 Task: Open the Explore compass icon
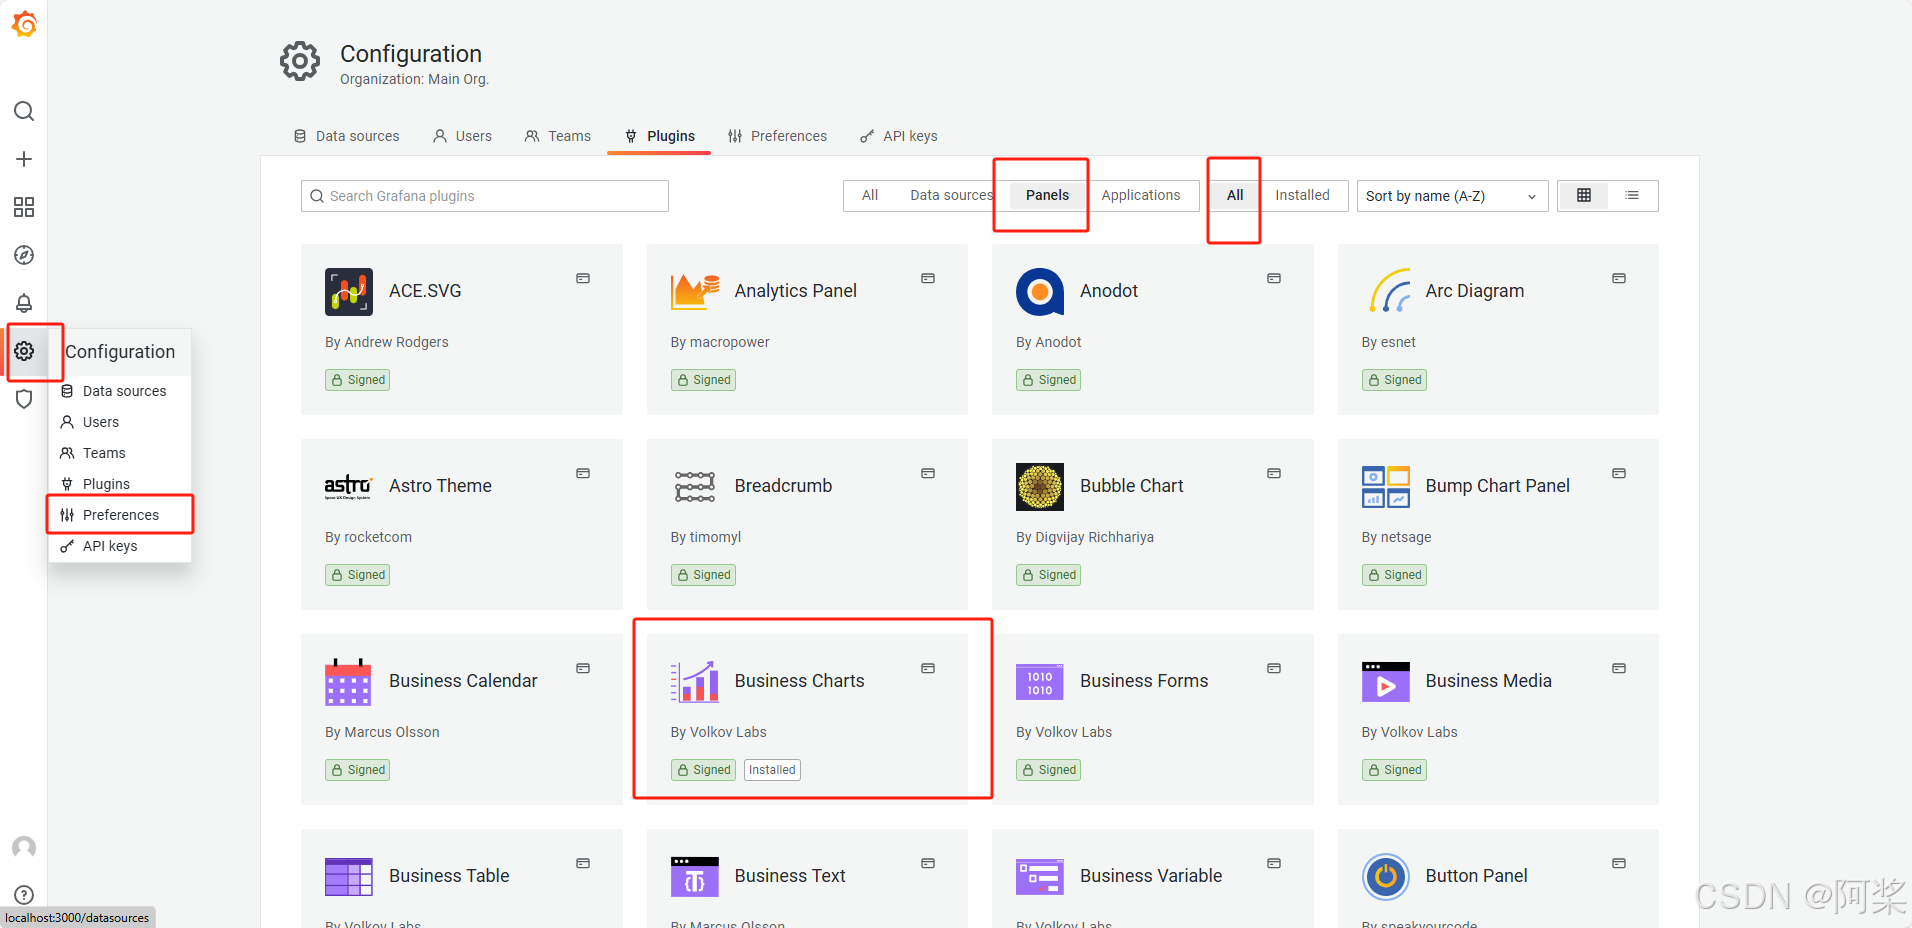point(23,255)
